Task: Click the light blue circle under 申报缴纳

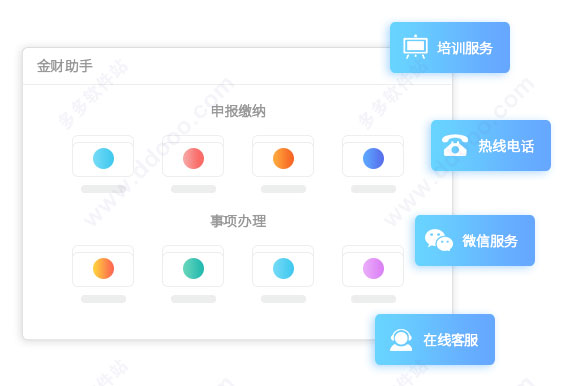Action: (x=103, y=158)
